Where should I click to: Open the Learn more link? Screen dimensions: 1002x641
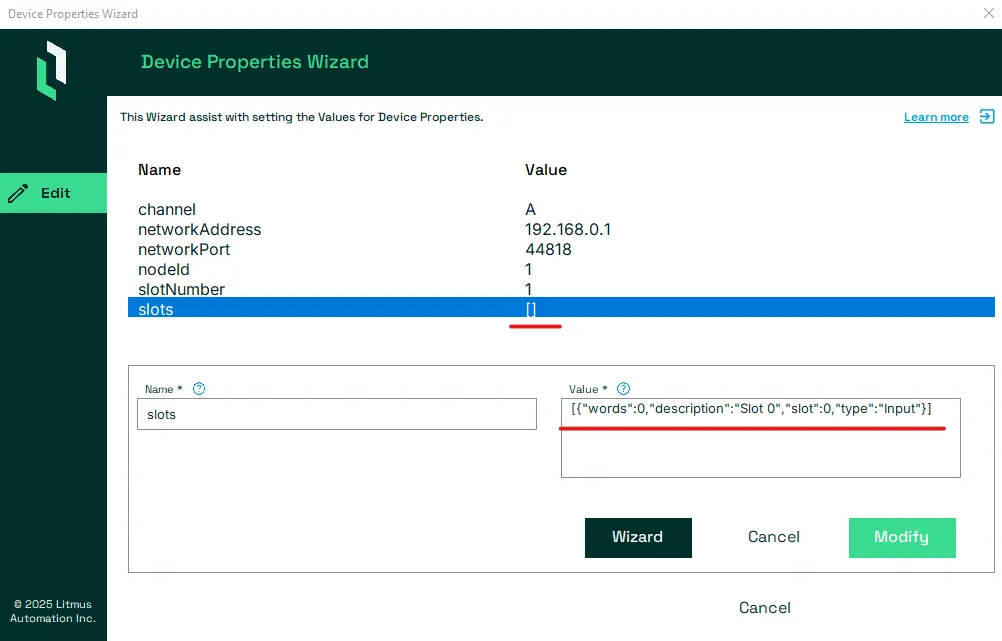pyautogui.click(x=936, y=117)
